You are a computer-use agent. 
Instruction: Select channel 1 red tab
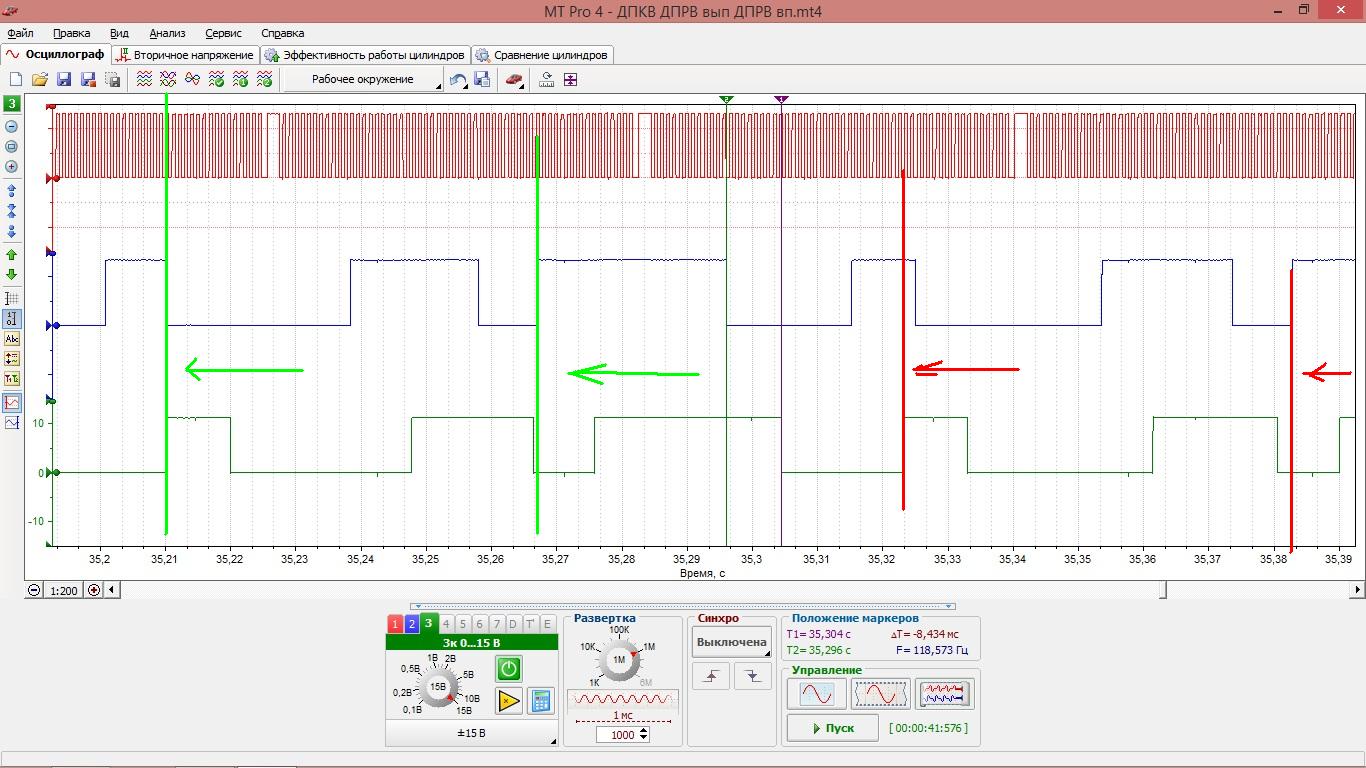pyautogui.click(x=395, y=624)
